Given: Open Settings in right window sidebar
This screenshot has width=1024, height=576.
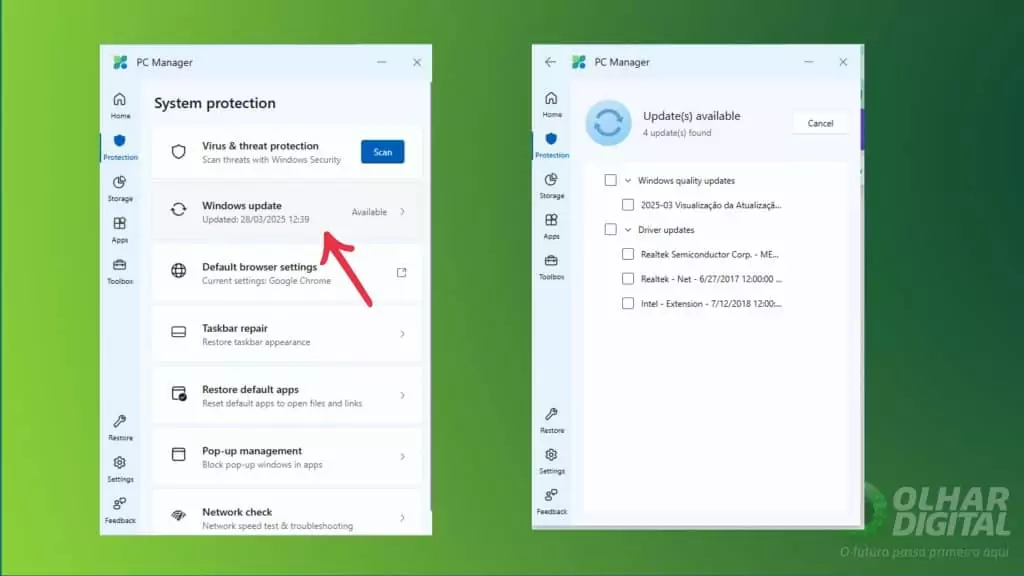Looking at the screenshot, I should point(552,461).
